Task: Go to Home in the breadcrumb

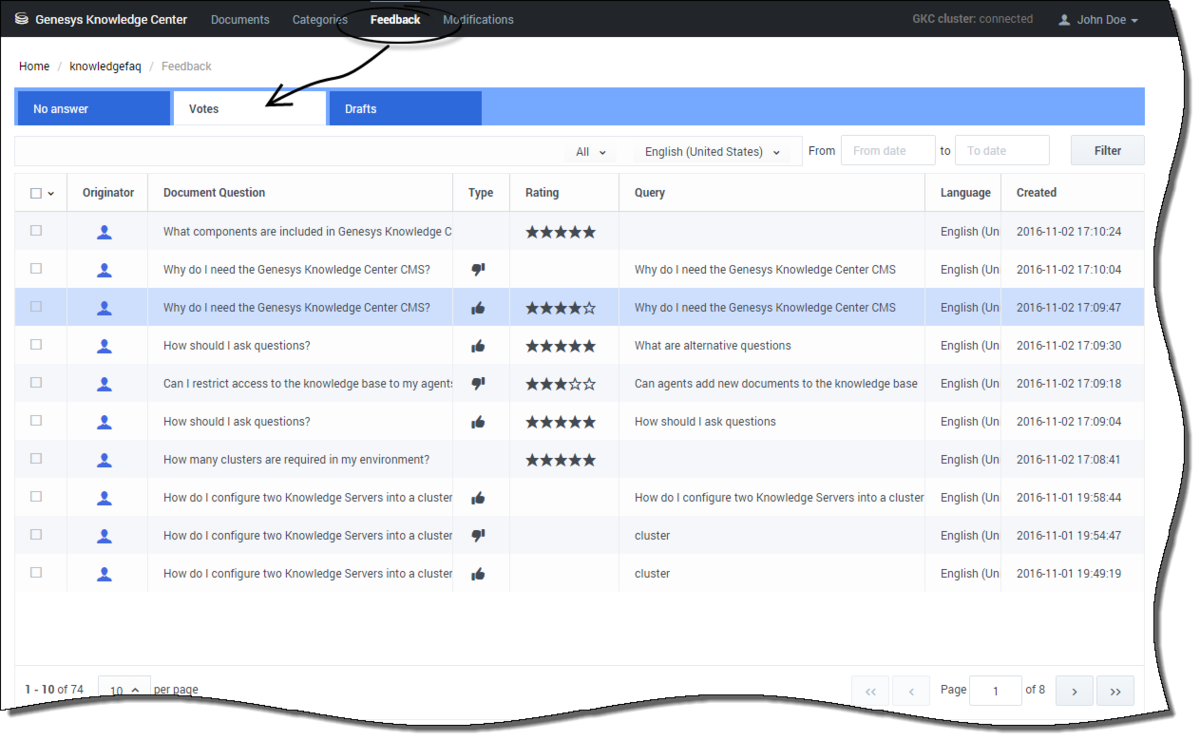Action: [x=34, y=66]
